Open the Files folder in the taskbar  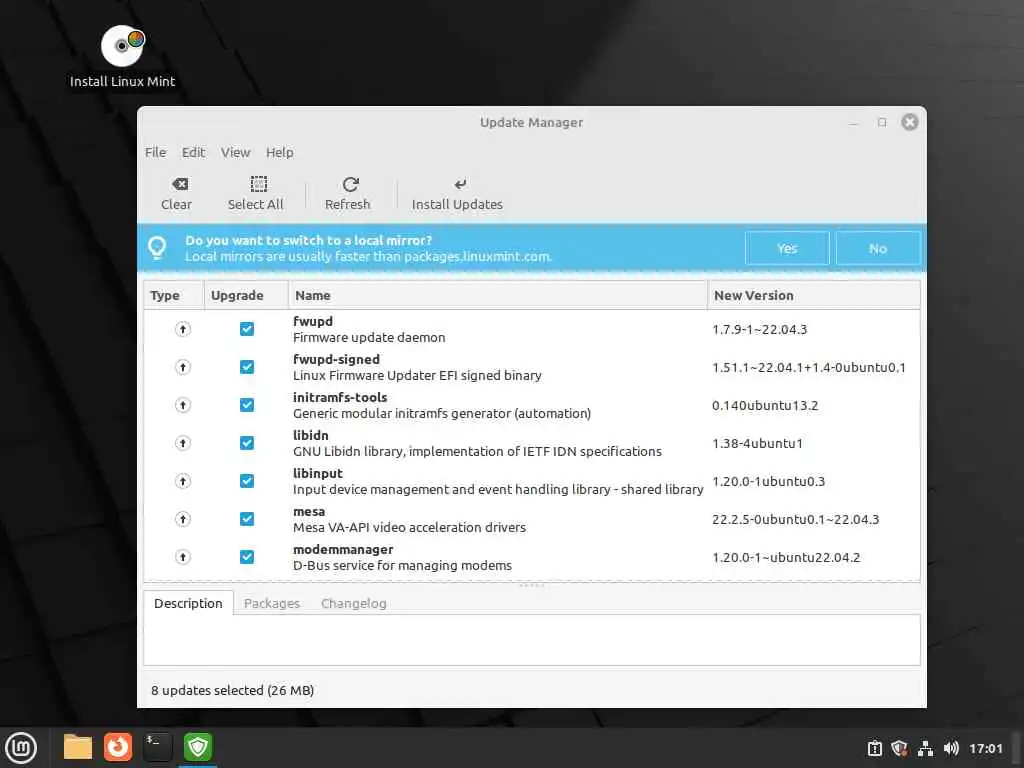(78, 747)
